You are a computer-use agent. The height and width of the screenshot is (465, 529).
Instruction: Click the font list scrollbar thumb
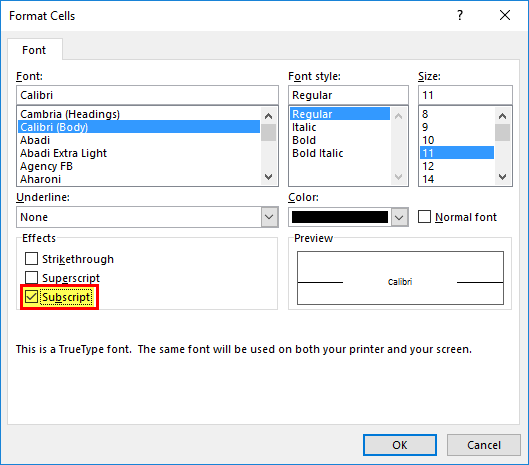coord(269,132)
